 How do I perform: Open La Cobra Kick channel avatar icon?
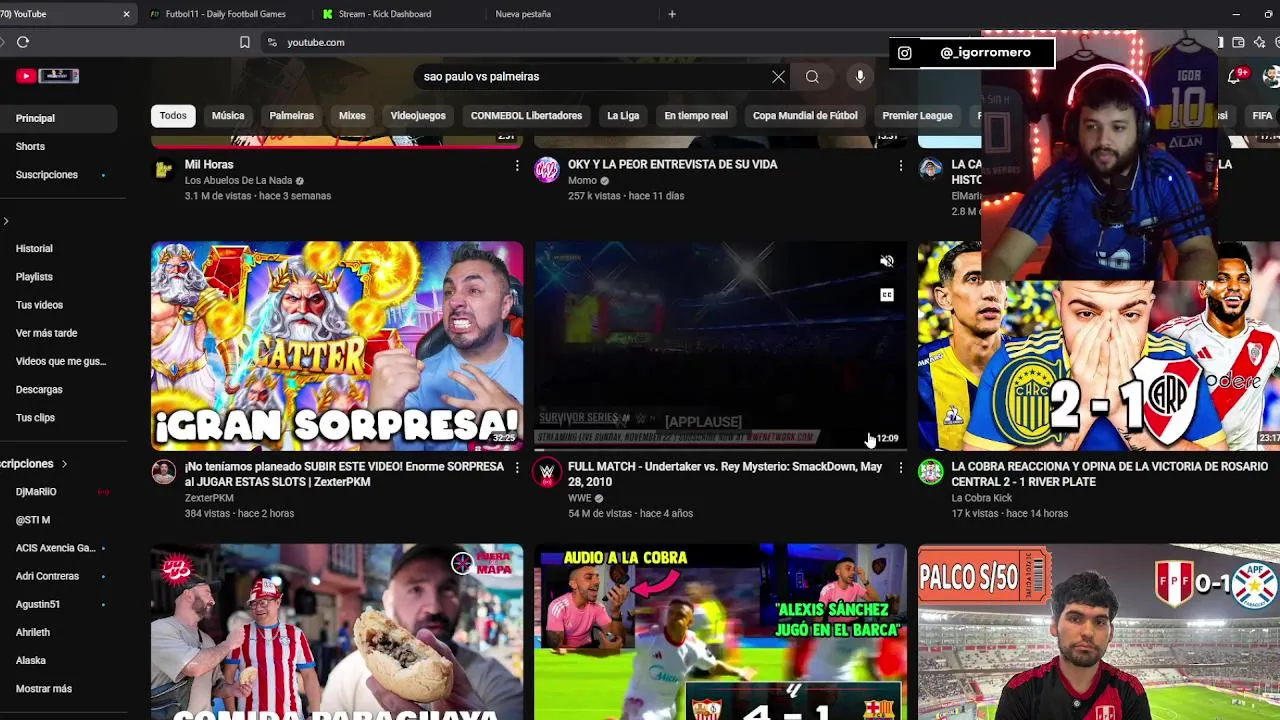(x=930, y=472)
